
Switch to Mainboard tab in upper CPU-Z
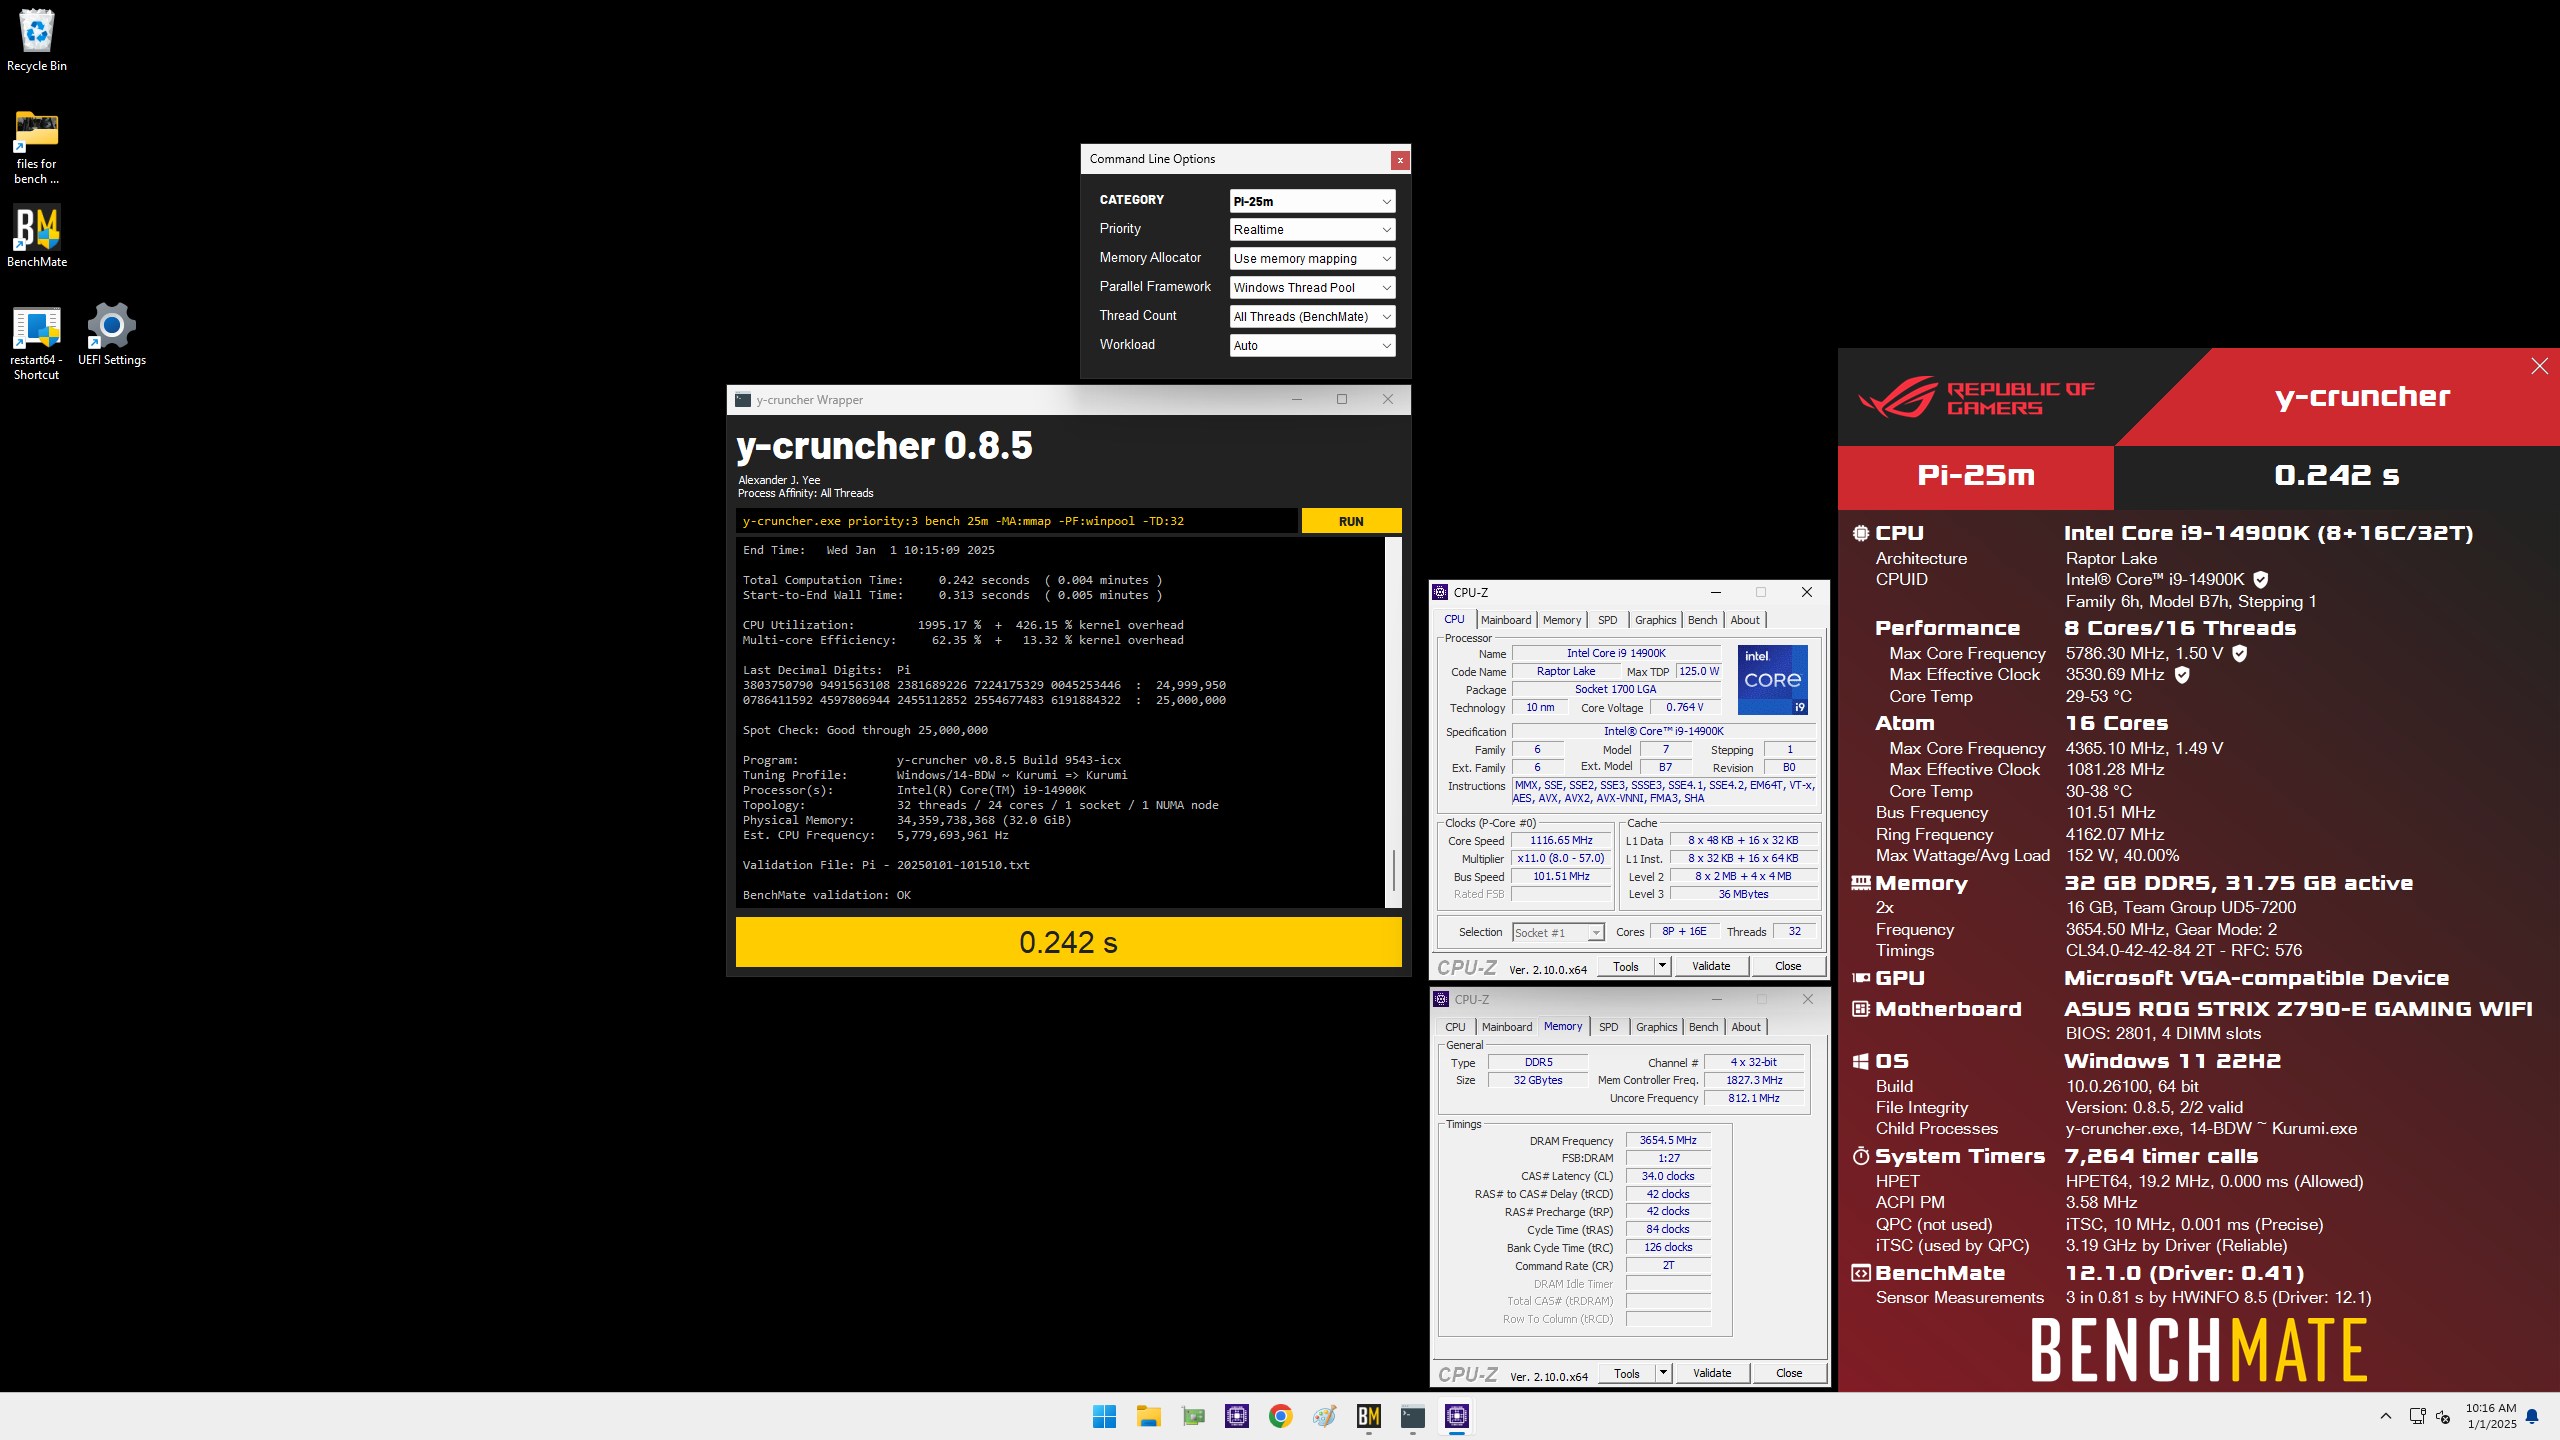(1506, 620)
